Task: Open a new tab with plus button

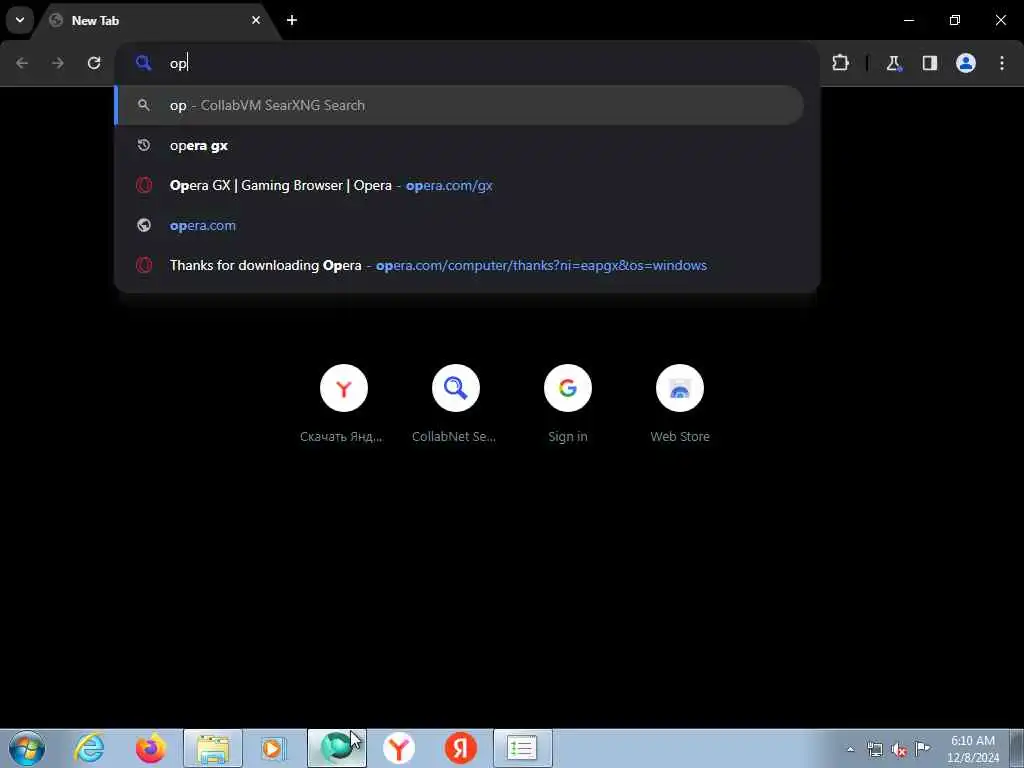Action: 292,20
